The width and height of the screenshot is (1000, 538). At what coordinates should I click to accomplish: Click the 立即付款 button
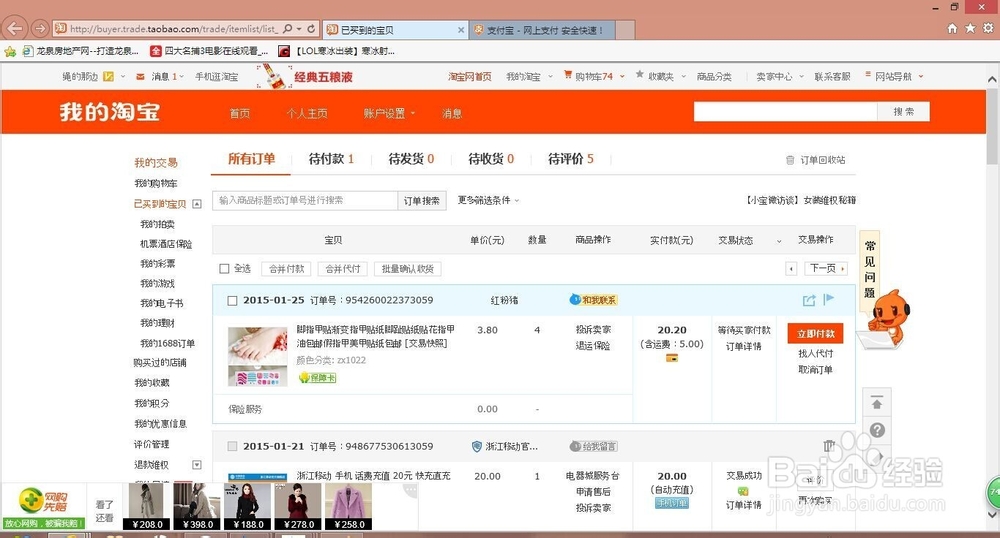click(815, 333)
